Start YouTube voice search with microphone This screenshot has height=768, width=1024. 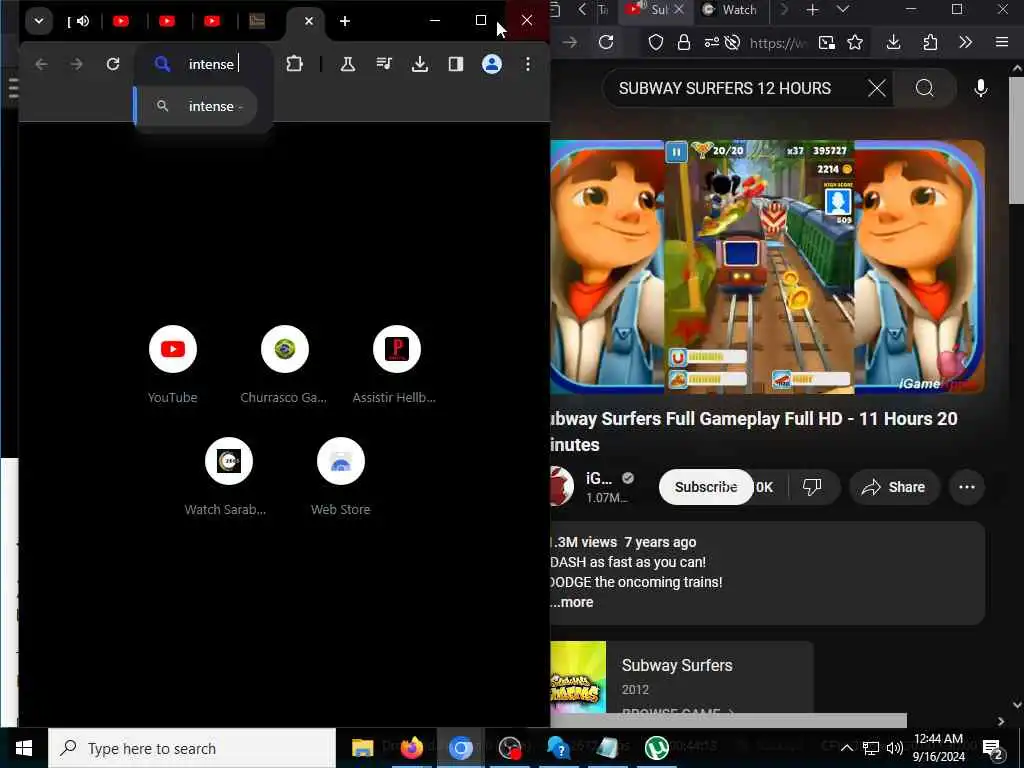point(980,88)
